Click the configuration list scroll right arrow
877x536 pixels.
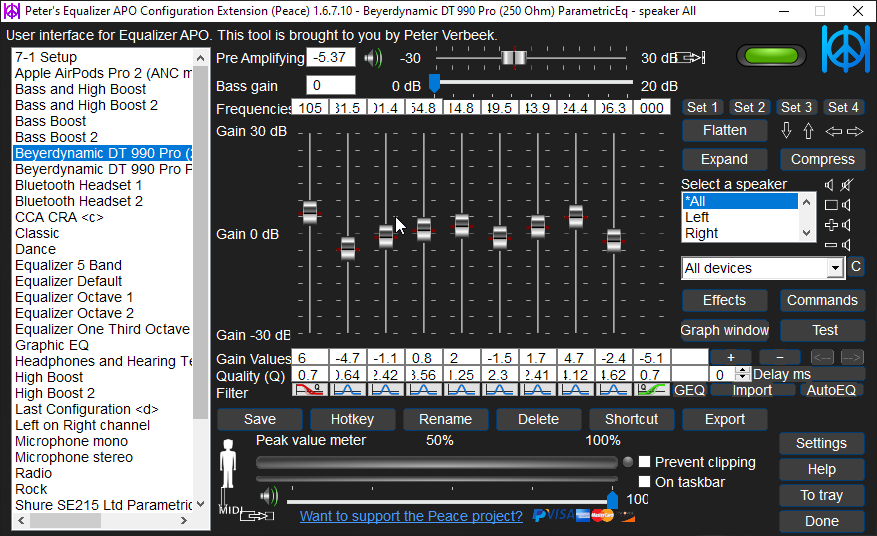click(x=183, y=520)
